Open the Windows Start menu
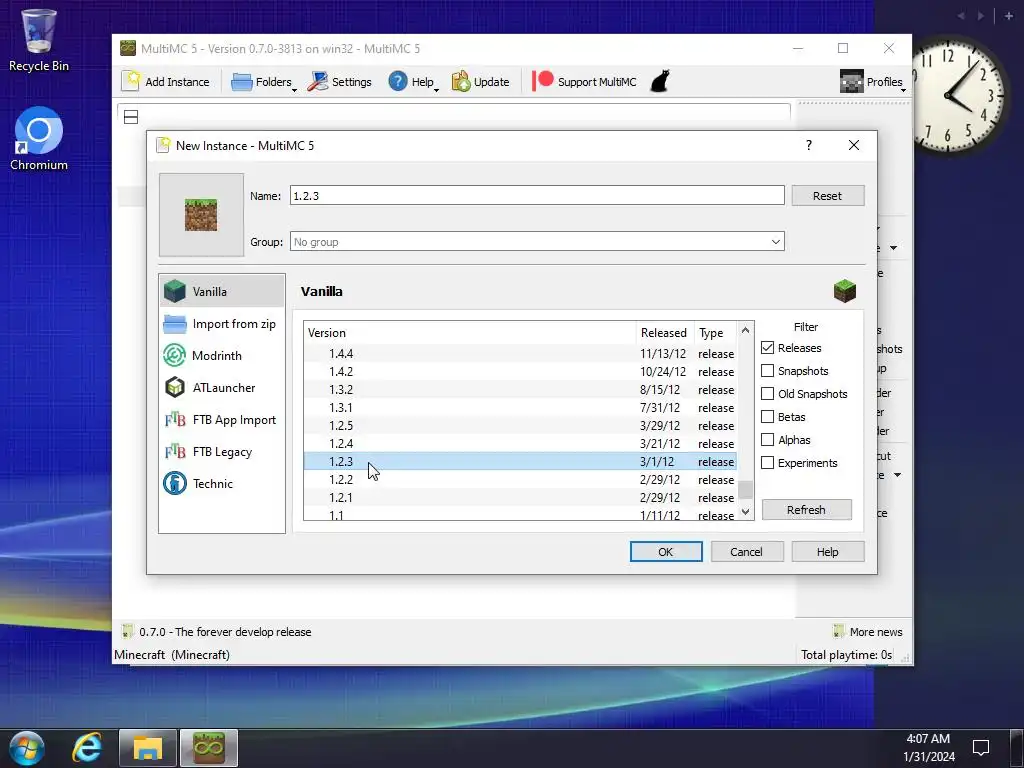Viewport: 1024px width, 768px height. pyautogui.click(x=26, y=748)
